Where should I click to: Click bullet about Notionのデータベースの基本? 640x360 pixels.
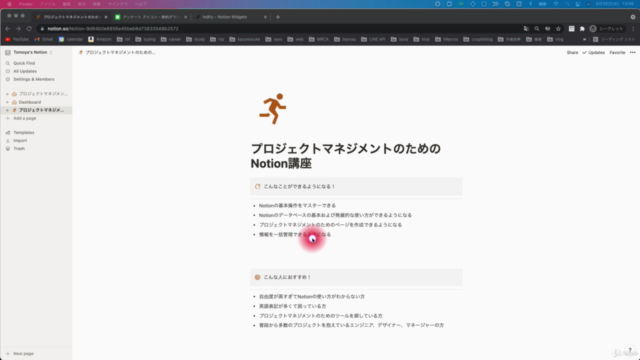(x=335, y=215)
